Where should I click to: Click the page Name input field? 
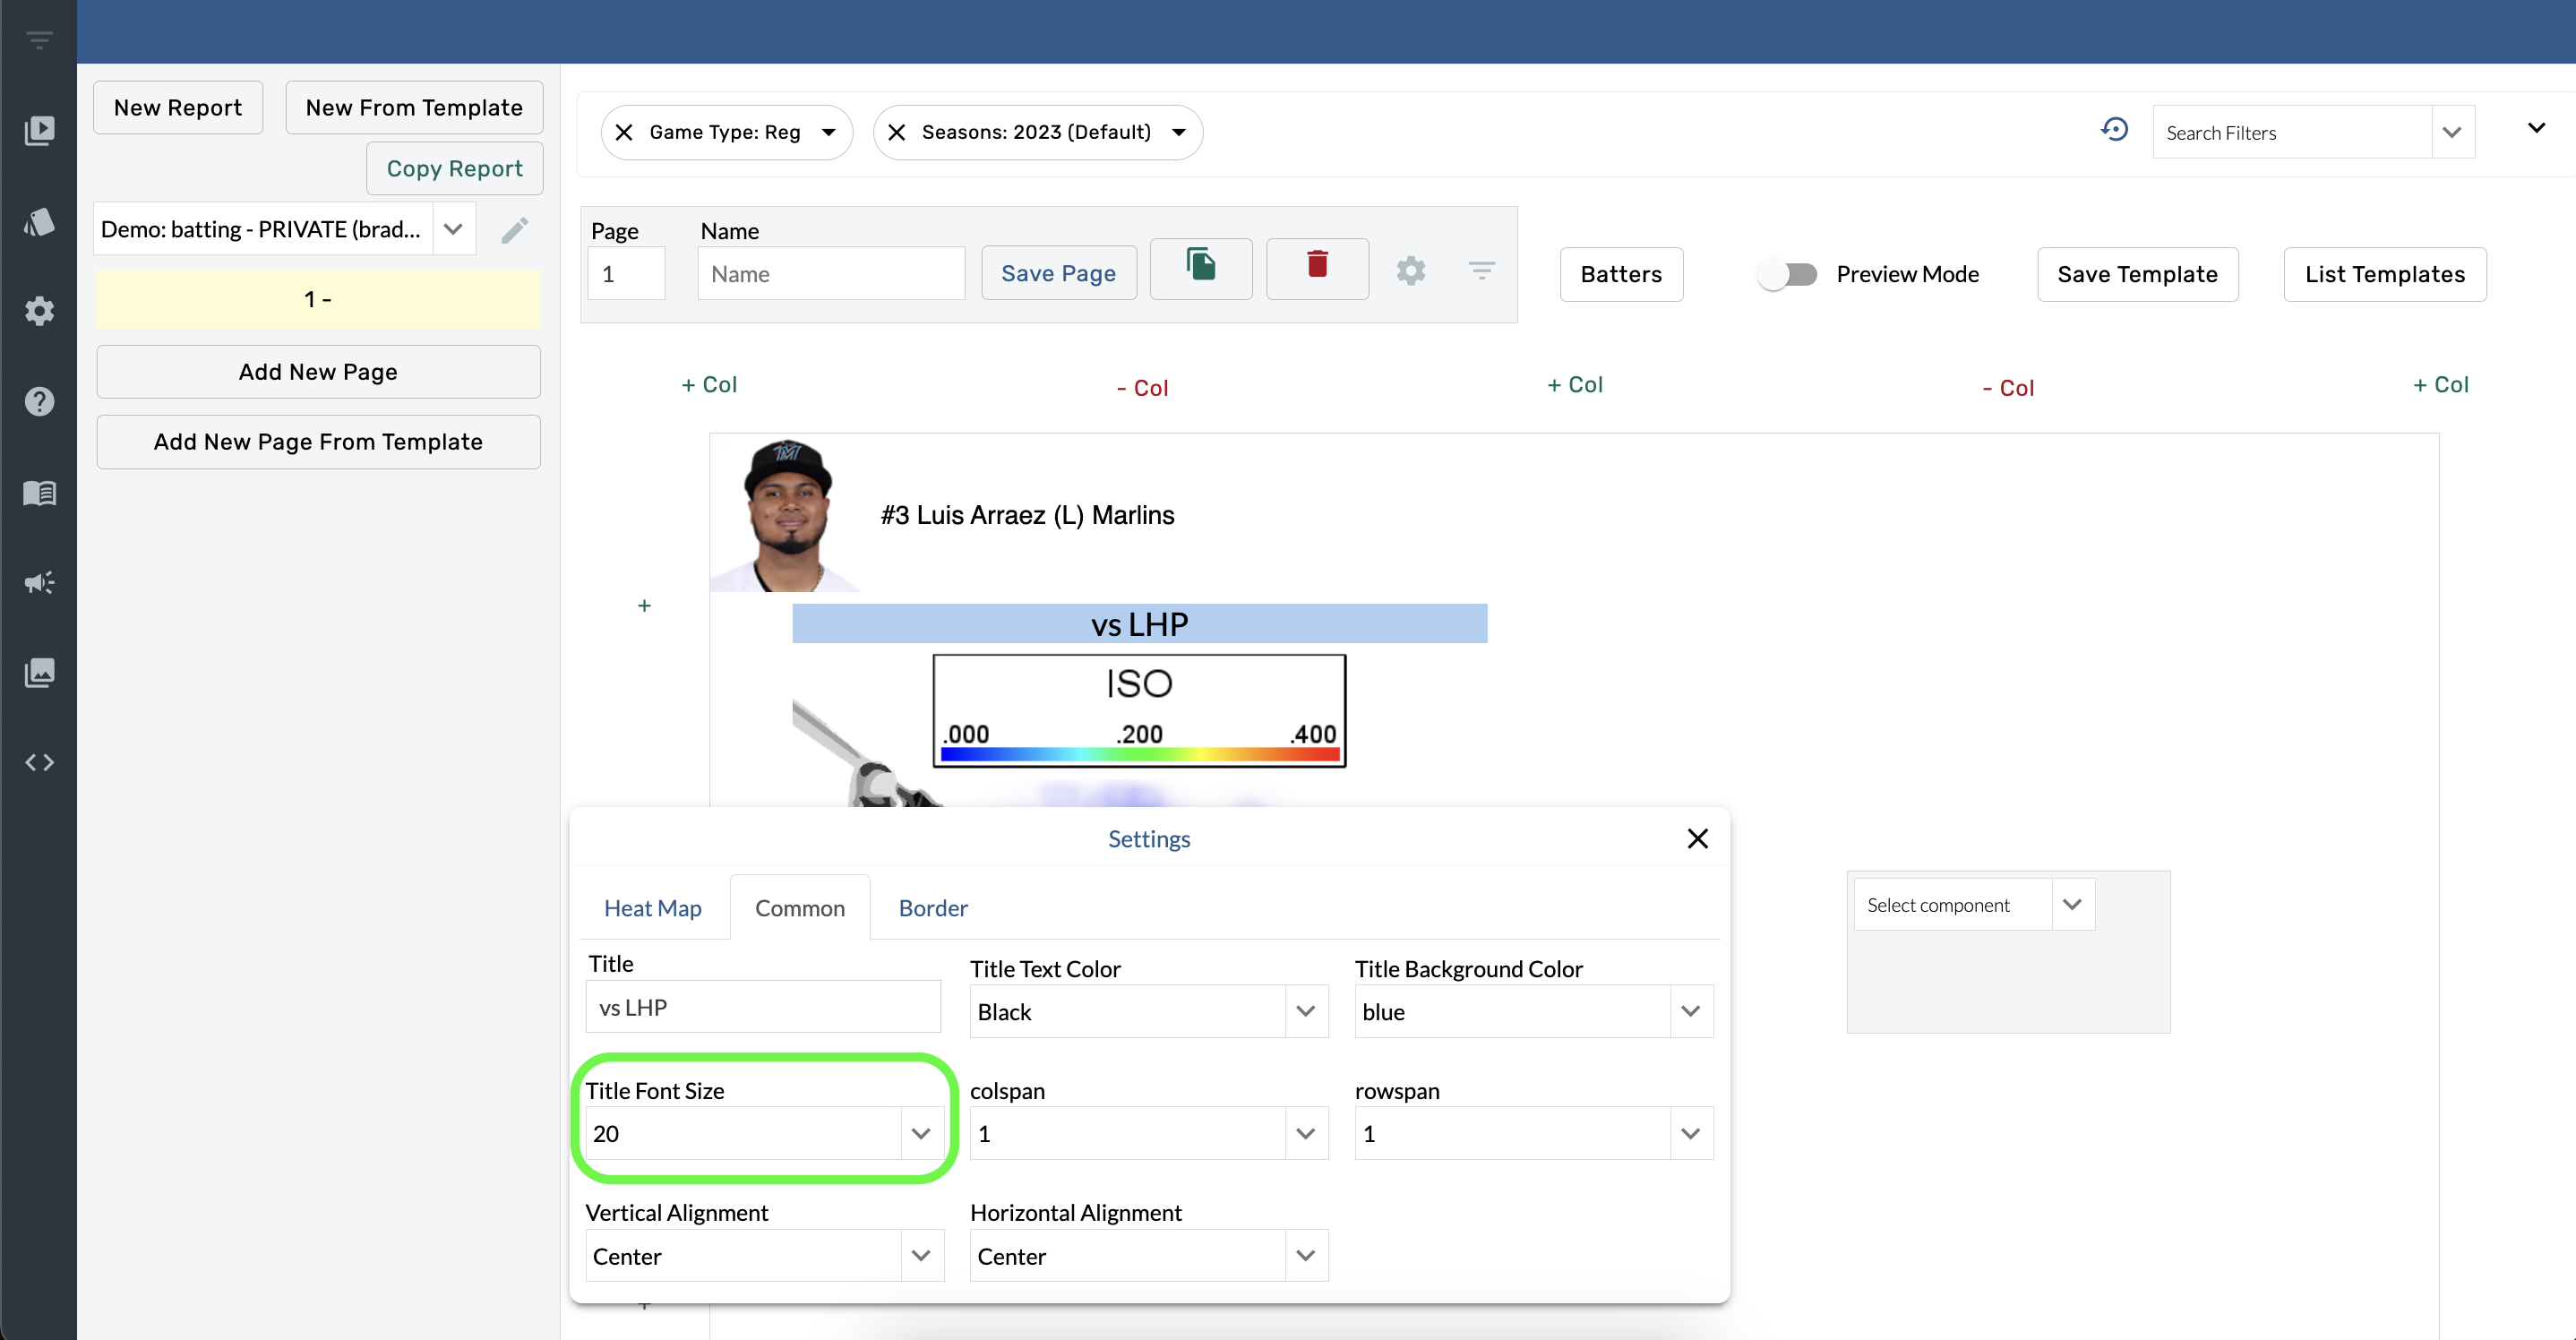[830, 274]
